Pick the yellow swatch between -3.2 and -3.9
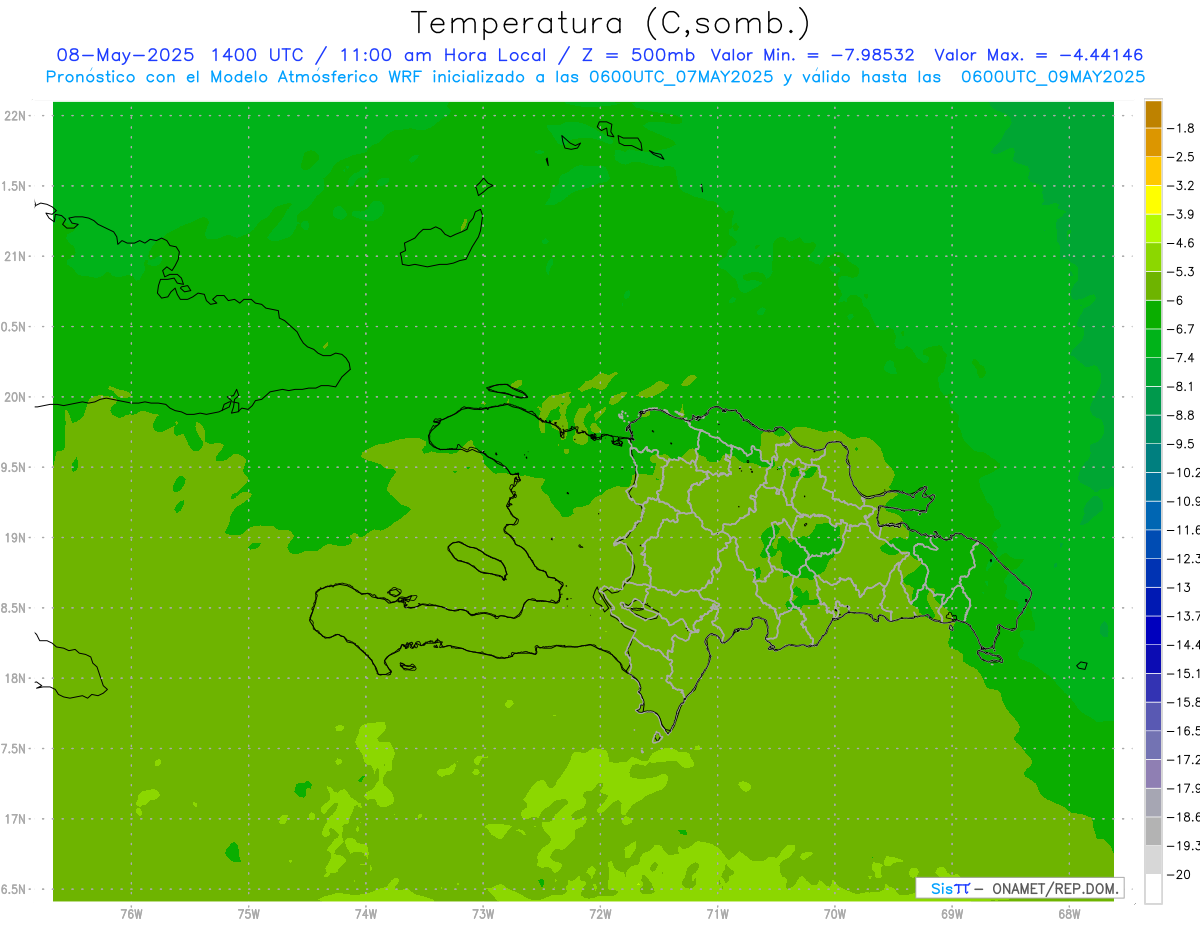 point(1153,200)
